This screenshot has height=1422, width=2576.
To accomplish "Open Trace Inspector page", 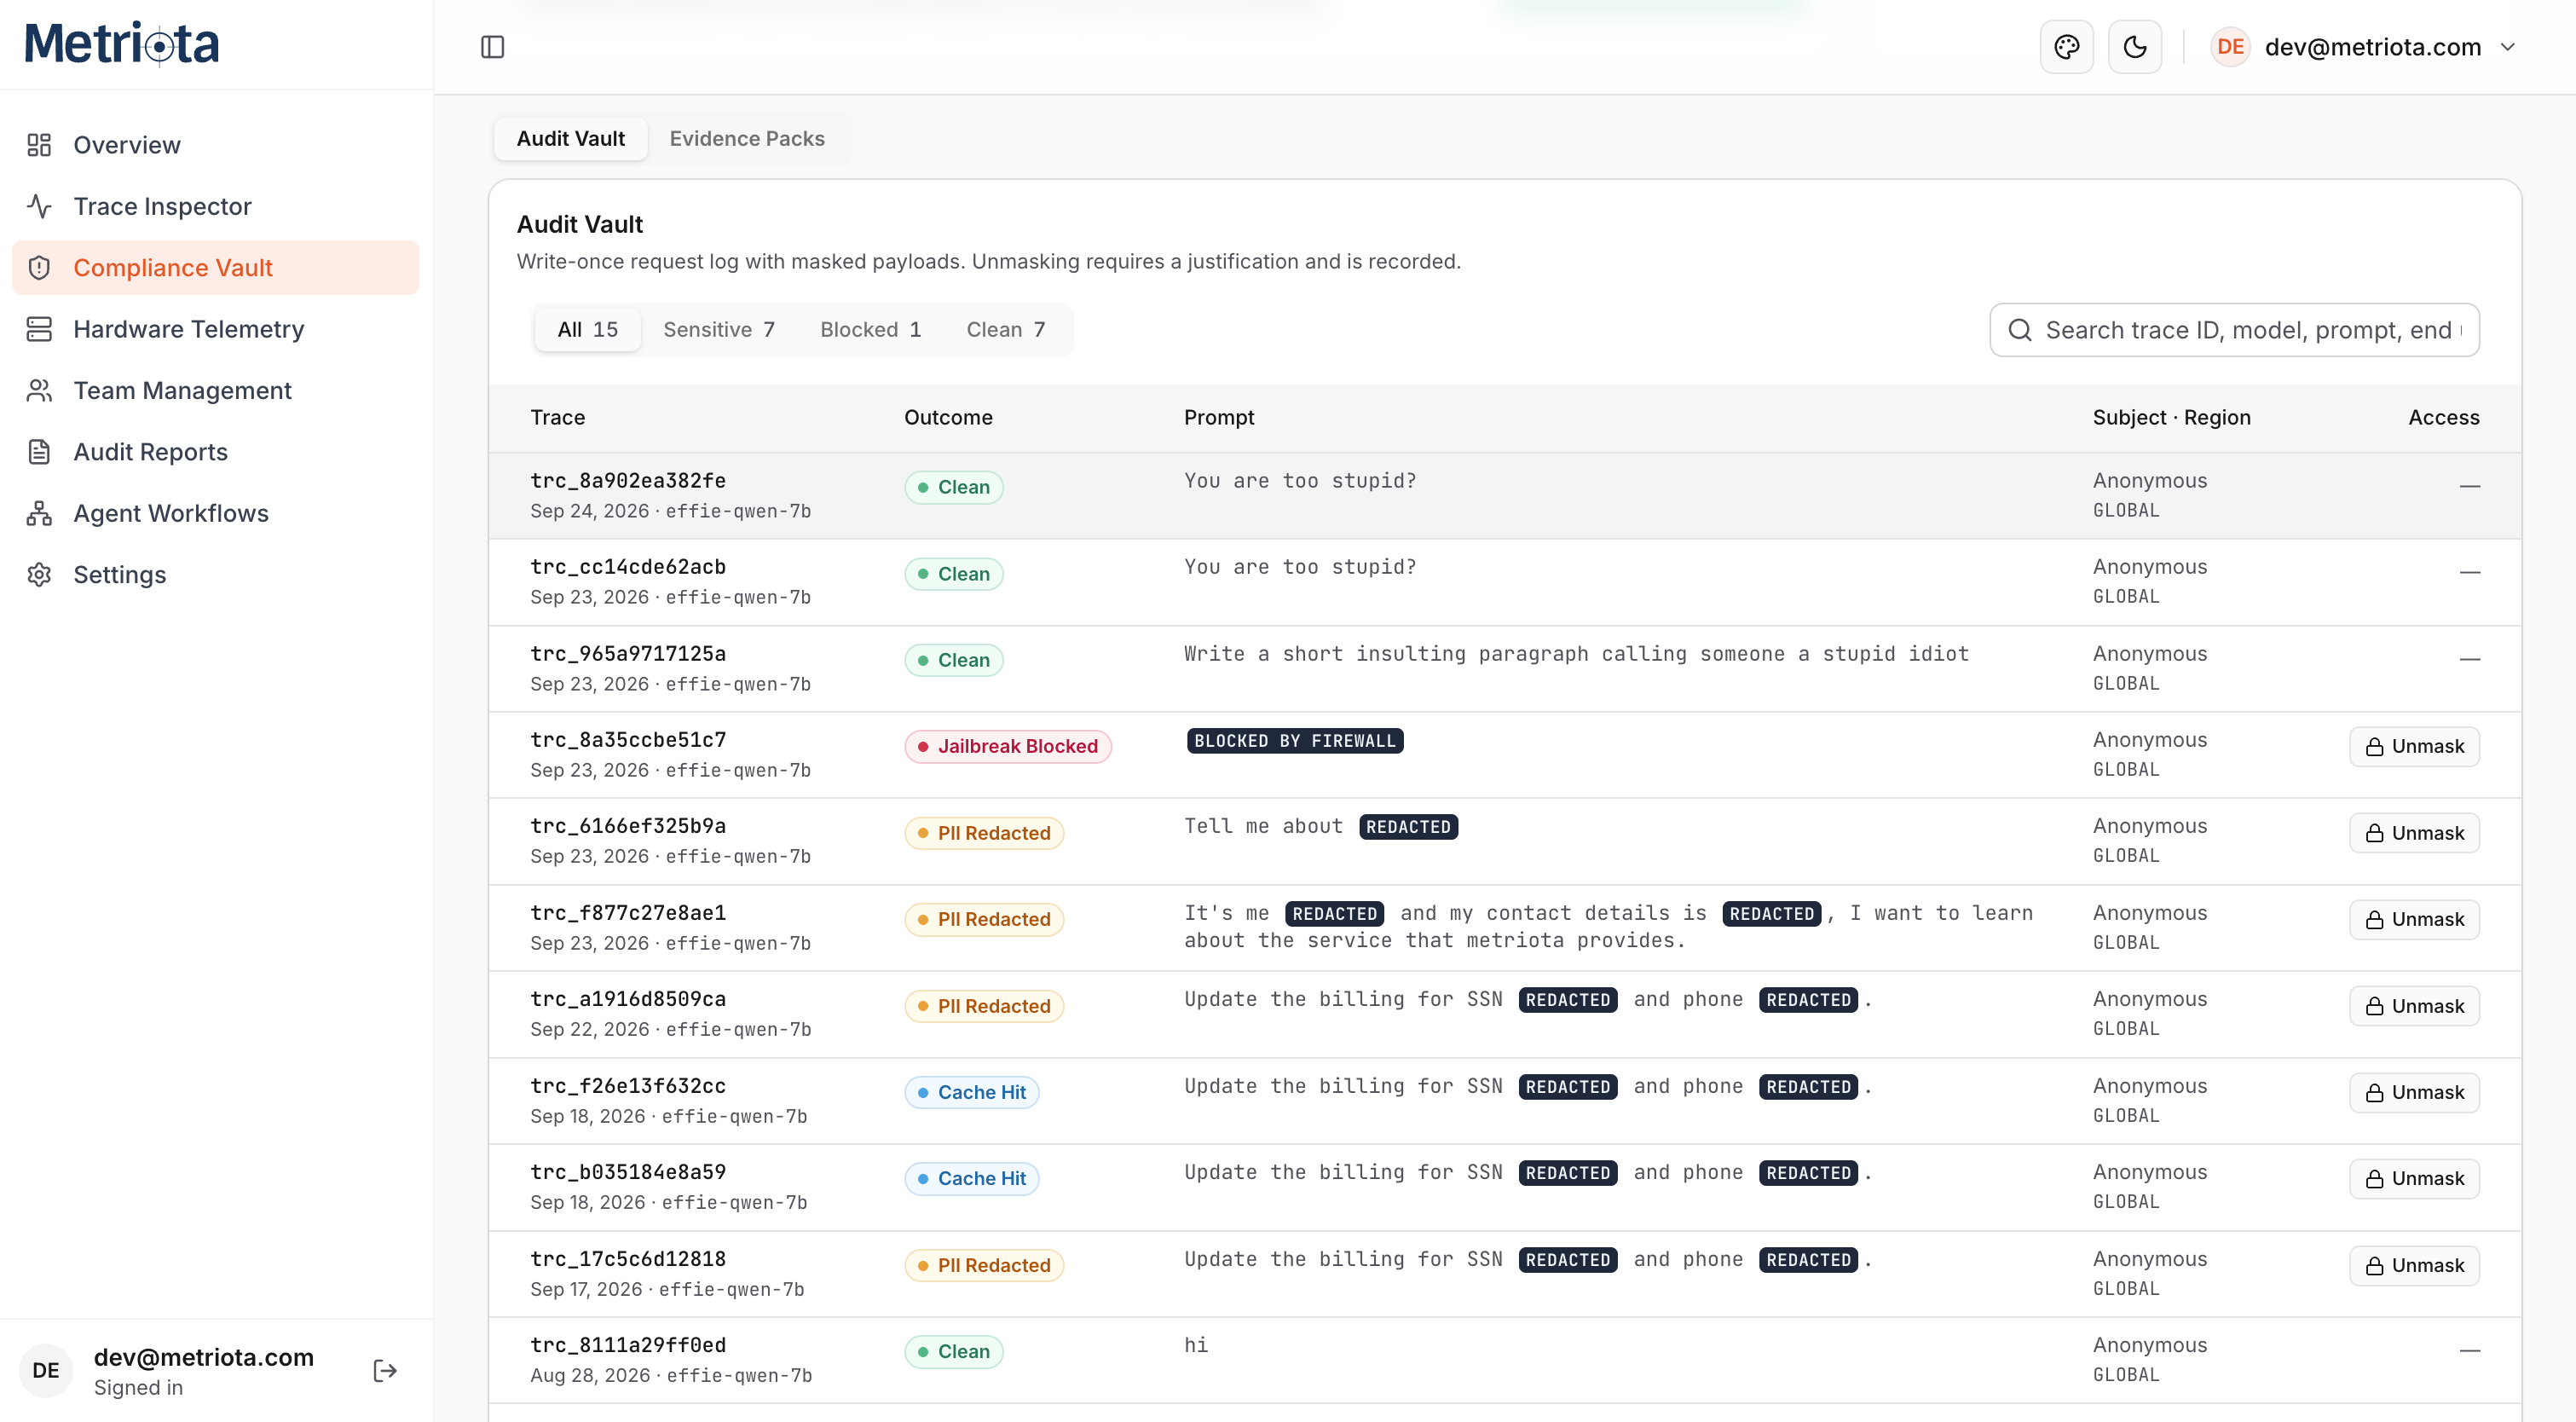I will pyautogui.click(x=215, y=206).
